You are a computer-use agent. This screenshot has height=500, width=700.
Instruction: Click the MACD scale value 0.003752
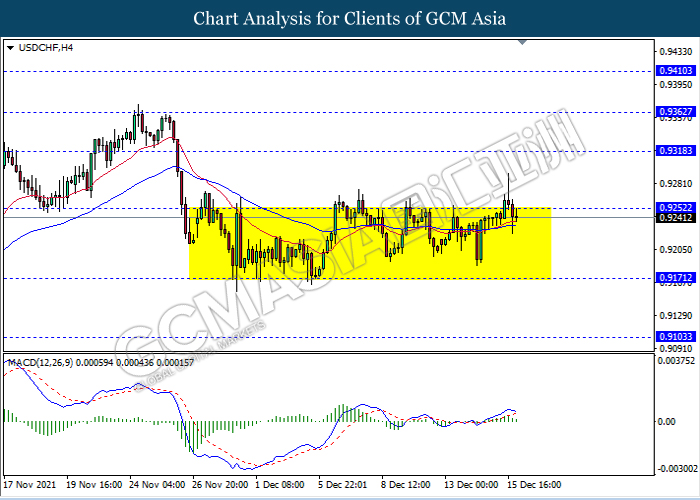point(677,361)
